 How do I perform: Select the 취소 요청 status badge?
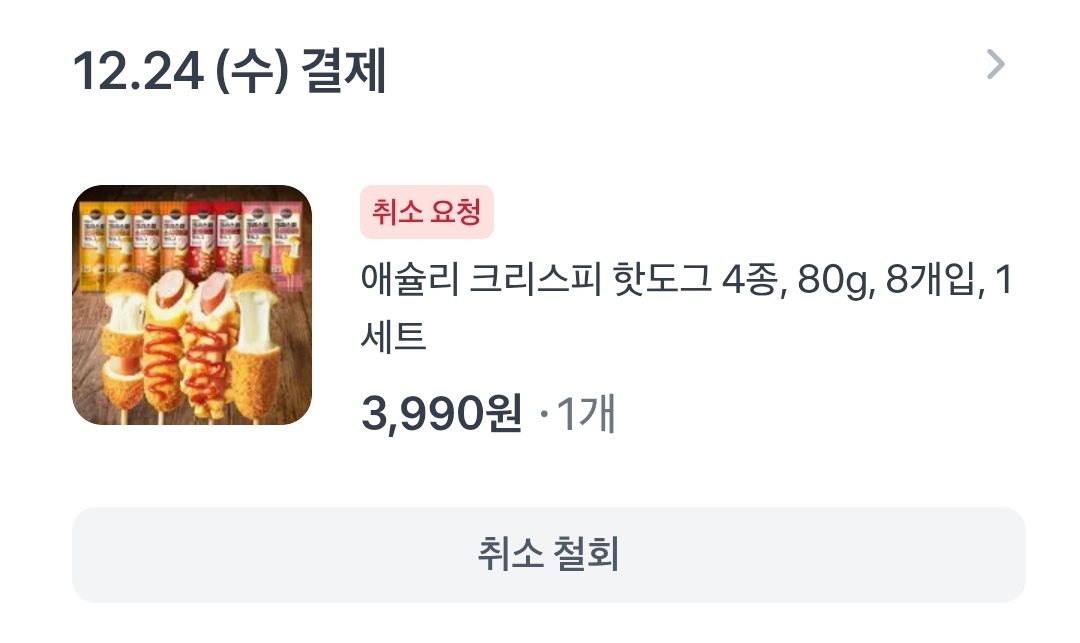[x=426, y=212]
